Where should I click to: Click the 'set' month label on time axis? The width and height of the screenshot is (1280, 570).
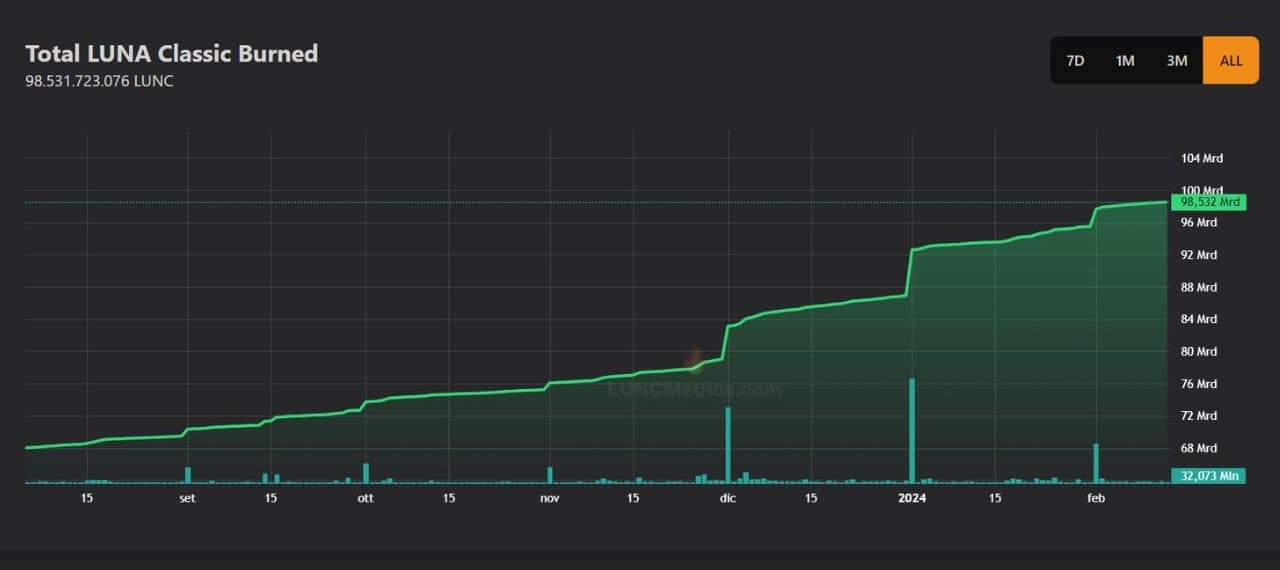(187, 497)
